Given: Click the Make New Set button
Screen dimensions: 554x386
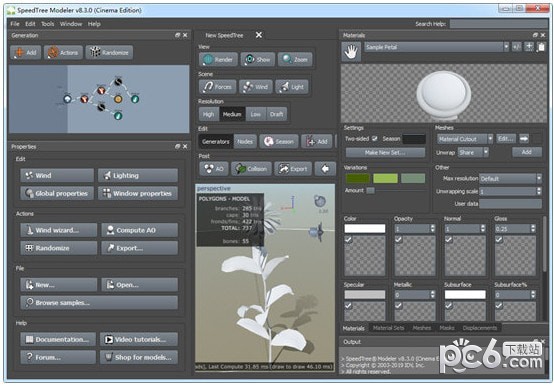Looking at the screenshot, I should coord(385,153).
